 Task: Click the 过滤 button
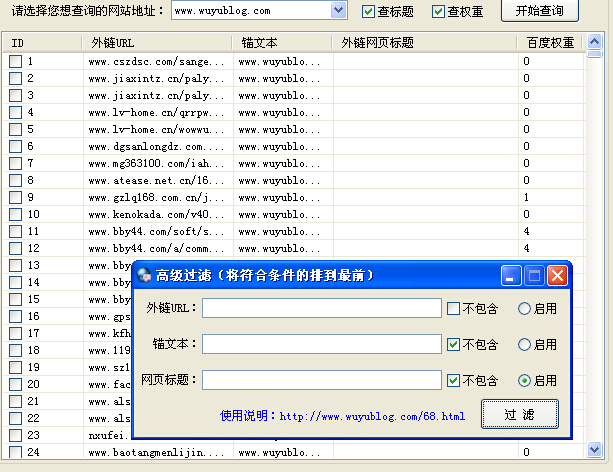[x=519, y=414]
